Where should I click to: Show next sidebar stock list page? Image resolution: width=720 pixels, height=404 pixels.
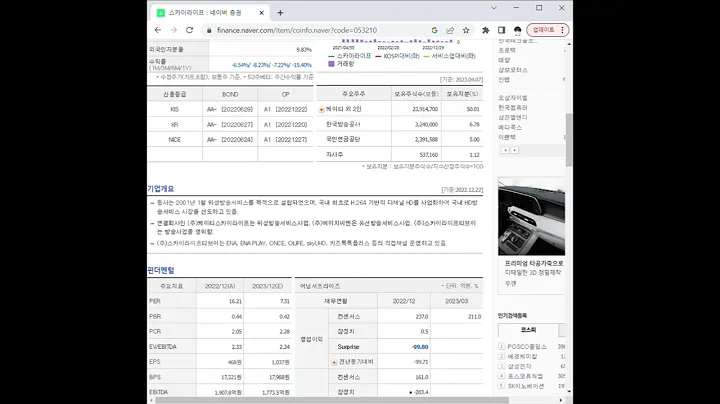(x=514, y=150)
